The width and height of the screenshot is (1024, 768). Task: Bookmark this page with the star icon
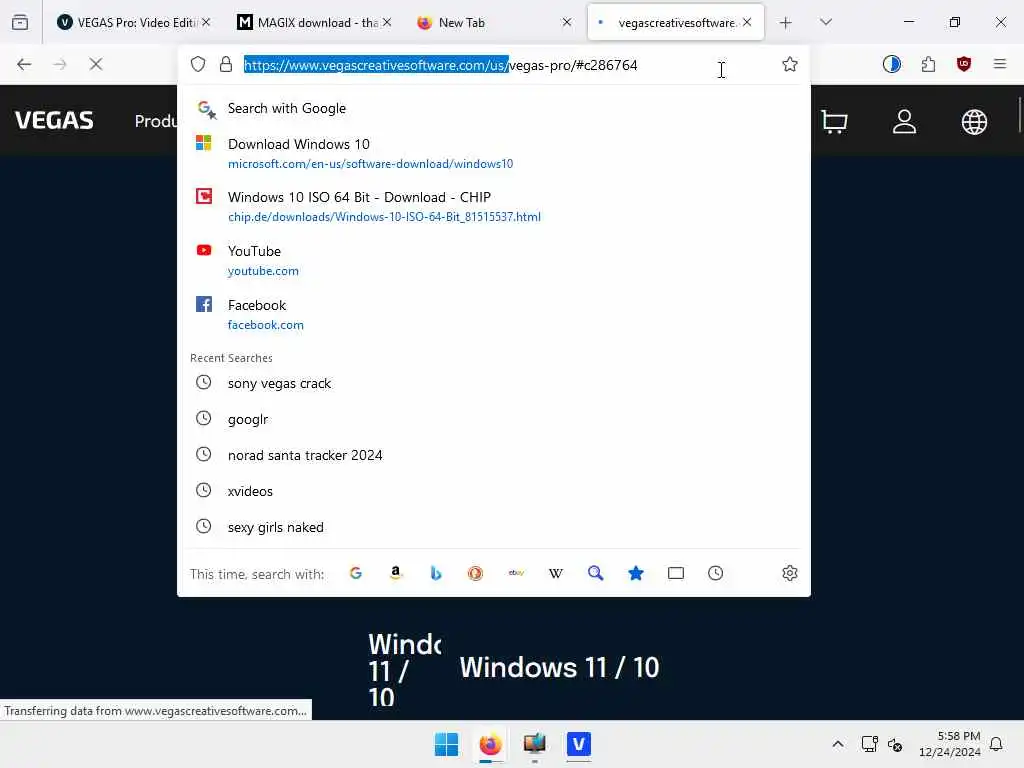coord(790,64)
